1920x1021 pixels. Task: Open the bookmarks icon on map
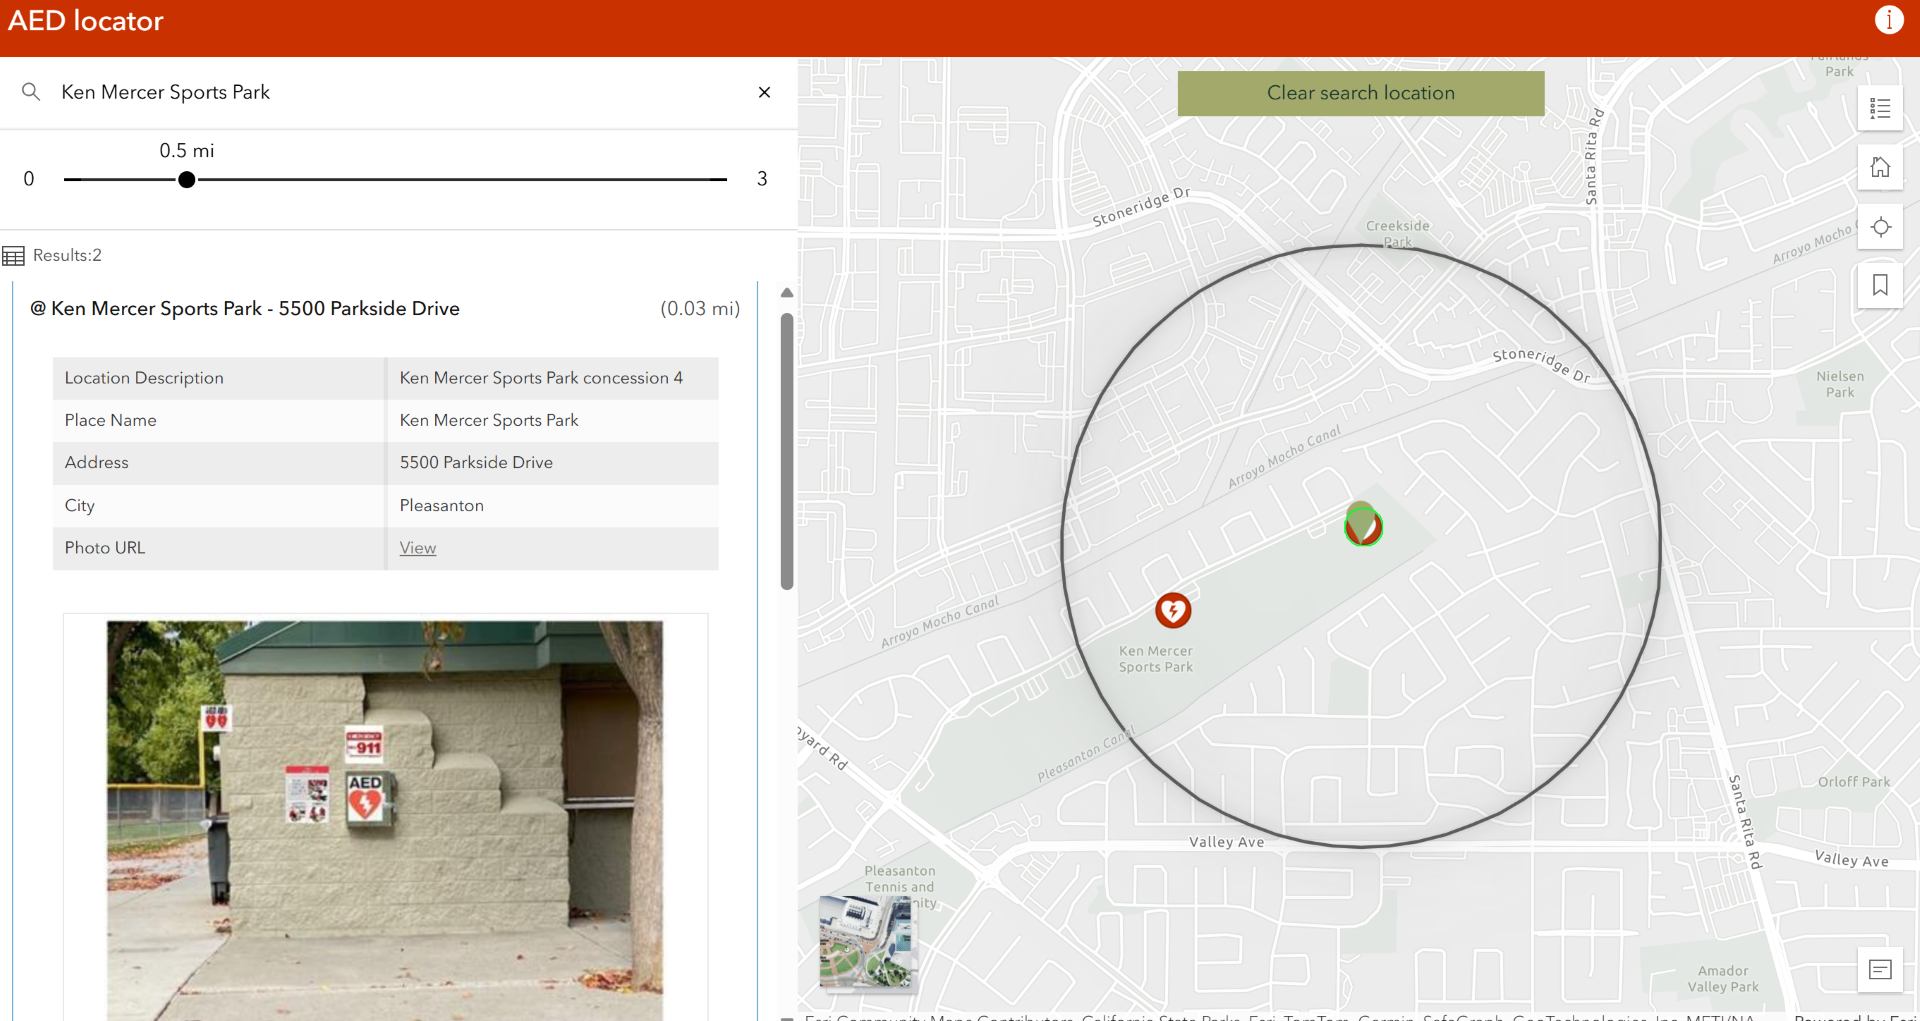tap(1879, 286)
